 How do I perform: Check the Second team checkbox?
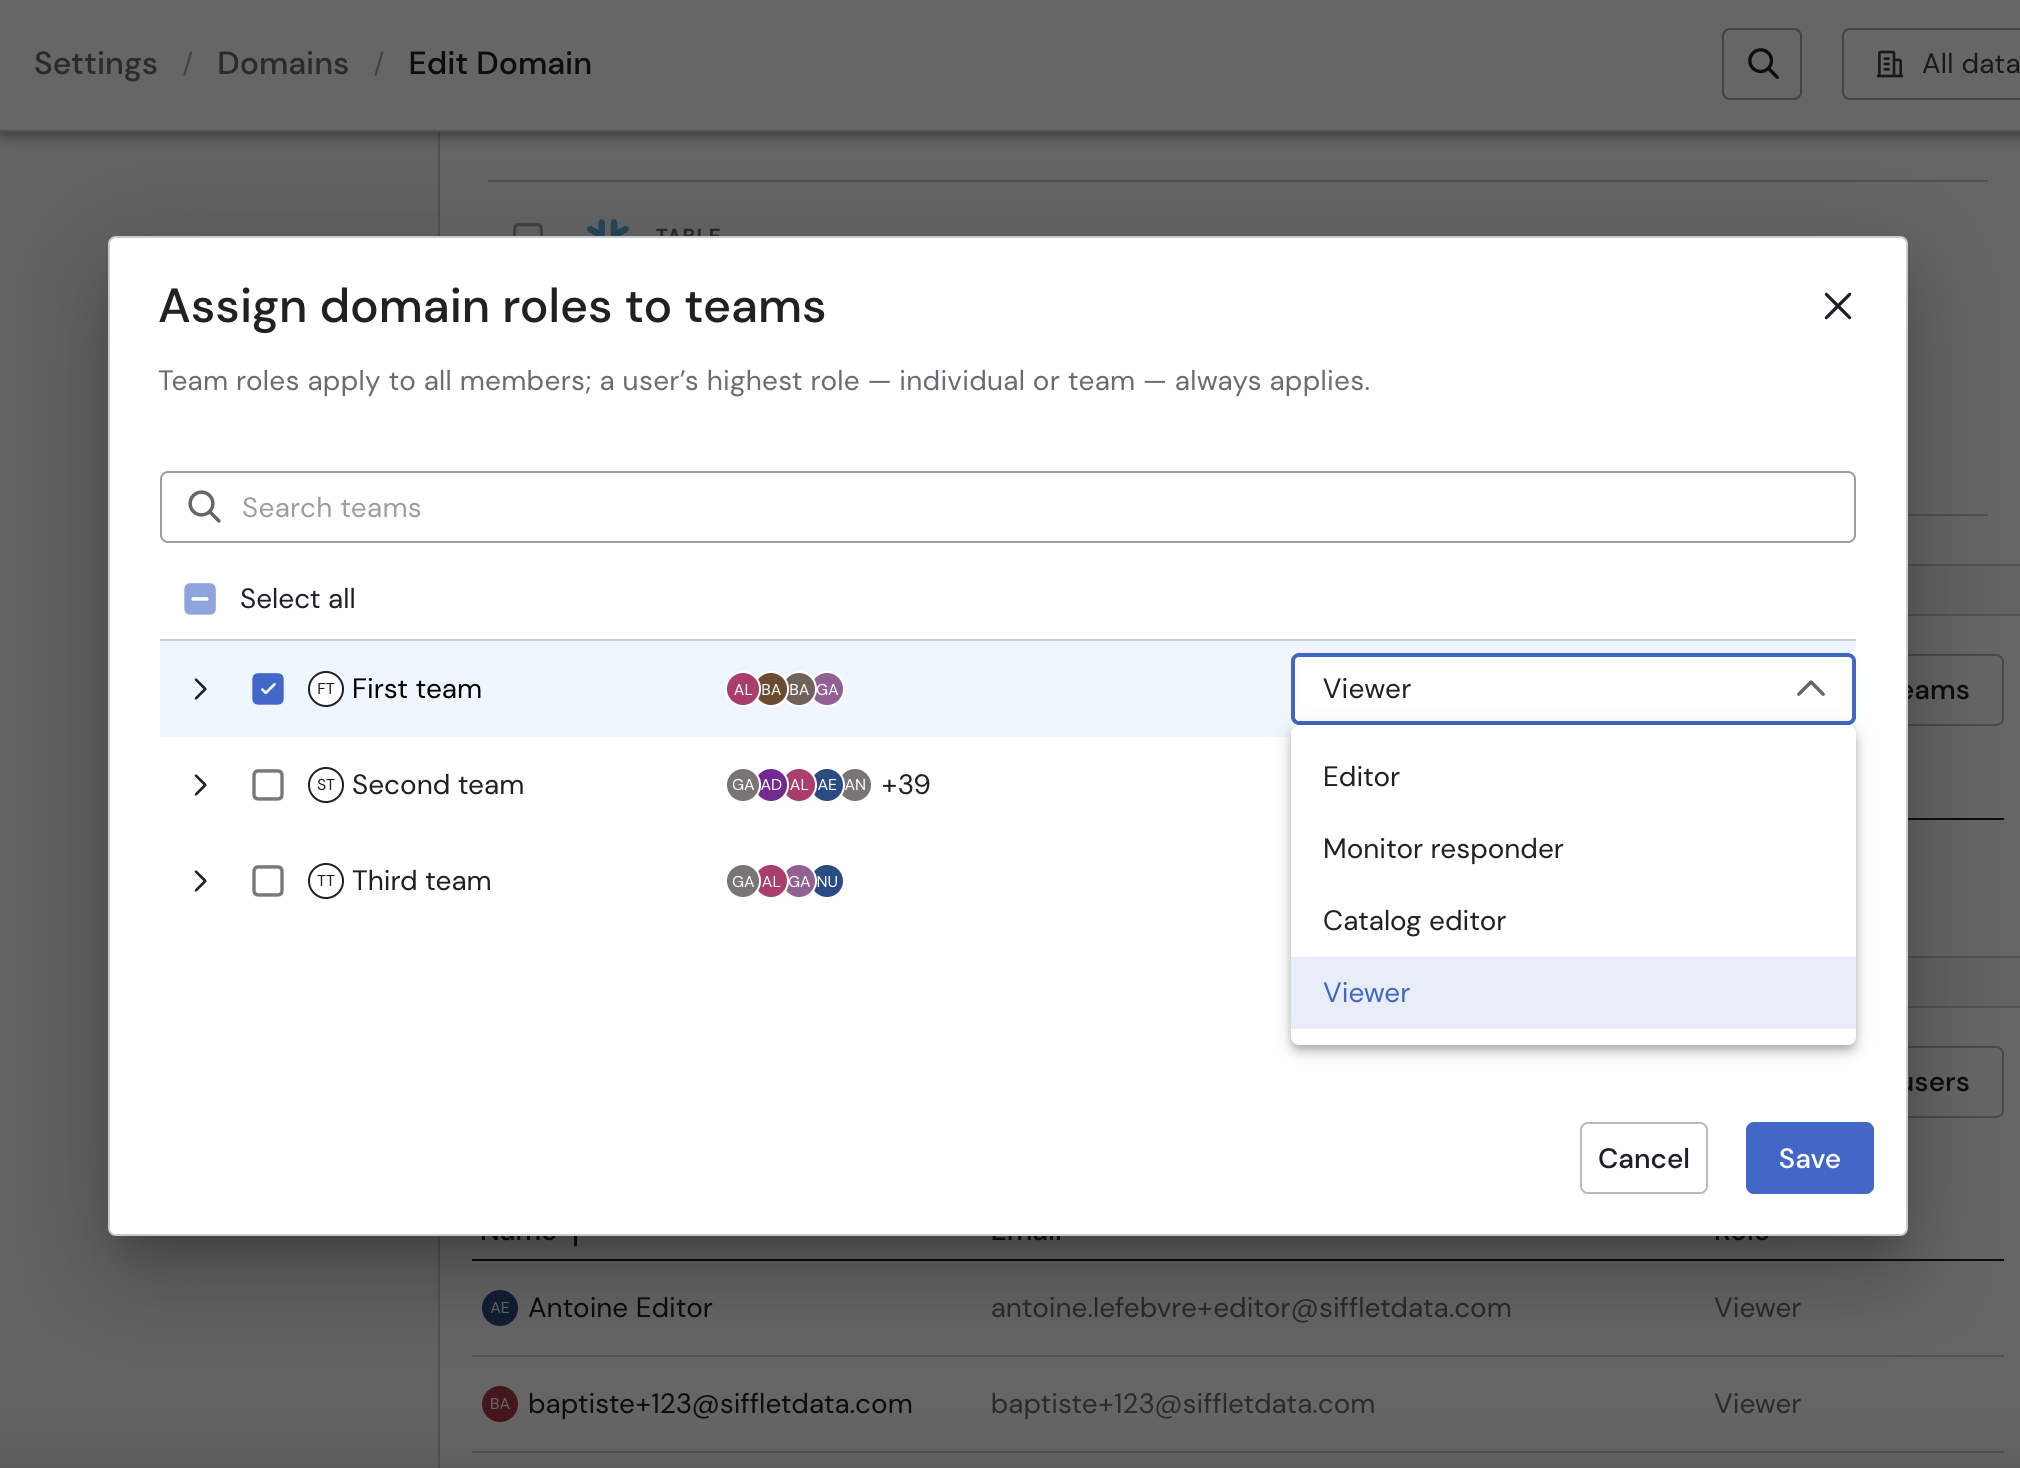(268, 785)
